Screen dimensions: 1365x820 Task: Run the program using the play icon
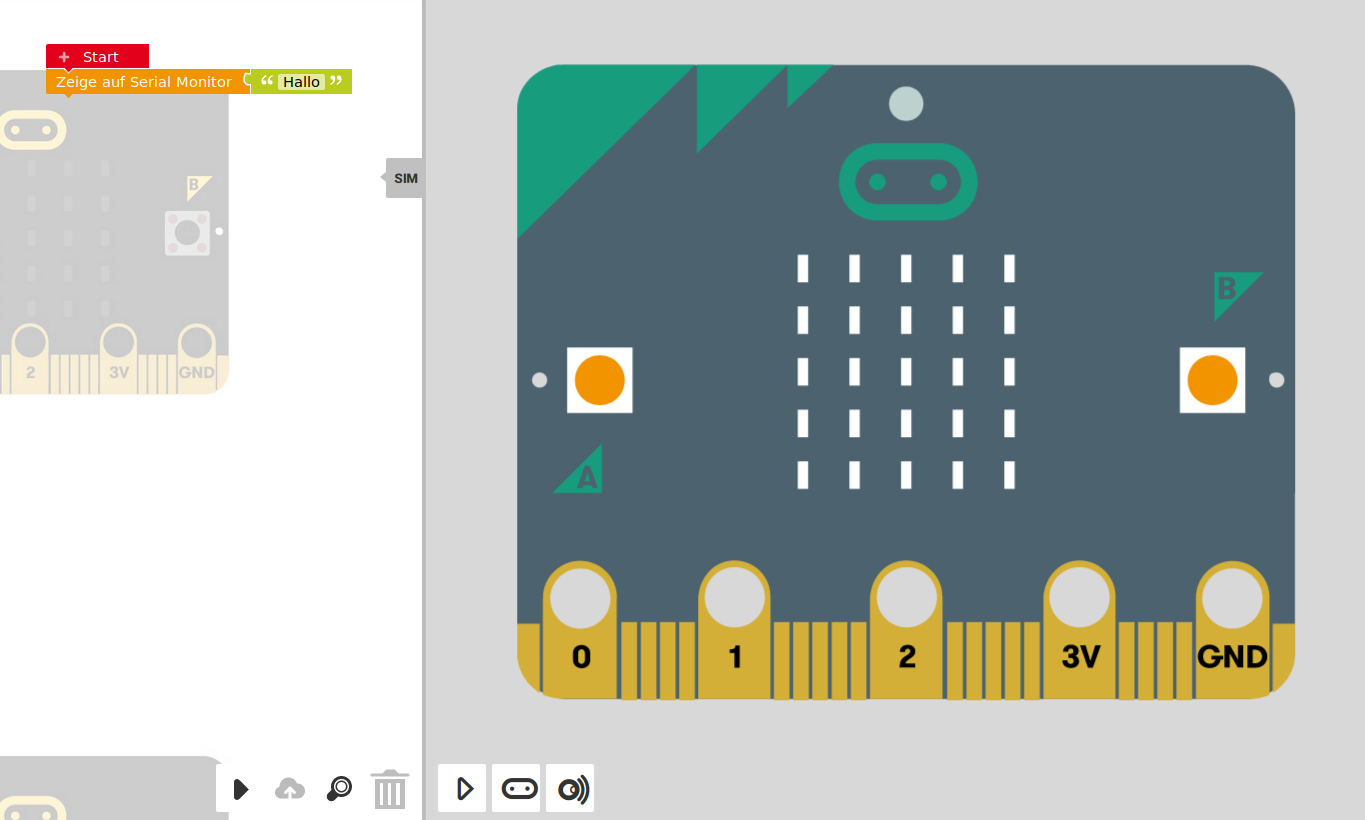pyautogui.click(x=240, y=789)
